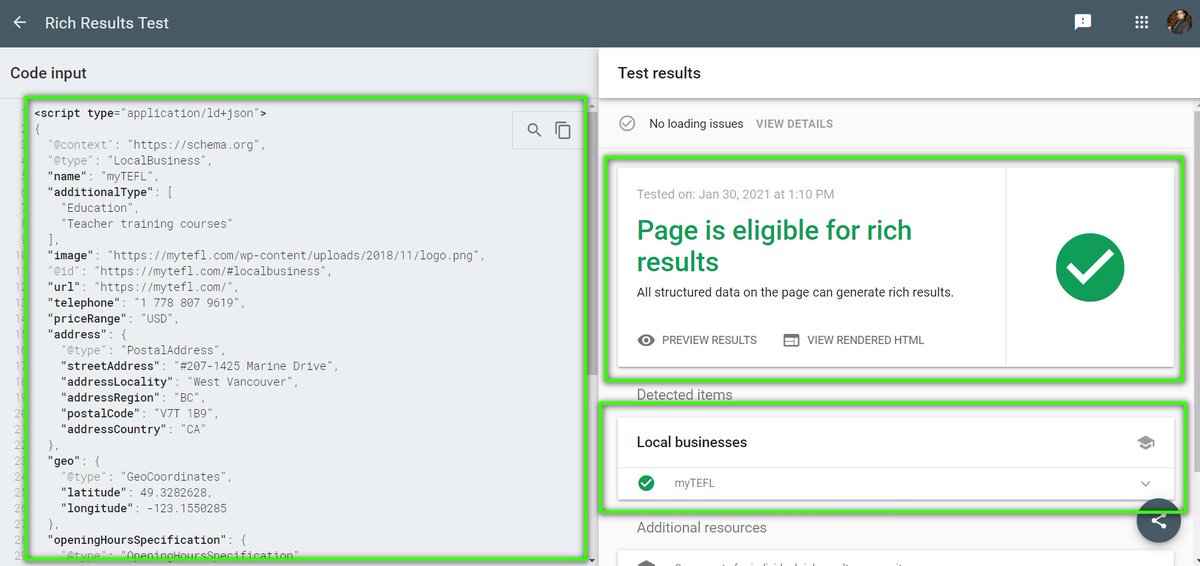Click the graduation cap icon in Local businesses
1200x566 pixels.
click(x=1146, y=442)
